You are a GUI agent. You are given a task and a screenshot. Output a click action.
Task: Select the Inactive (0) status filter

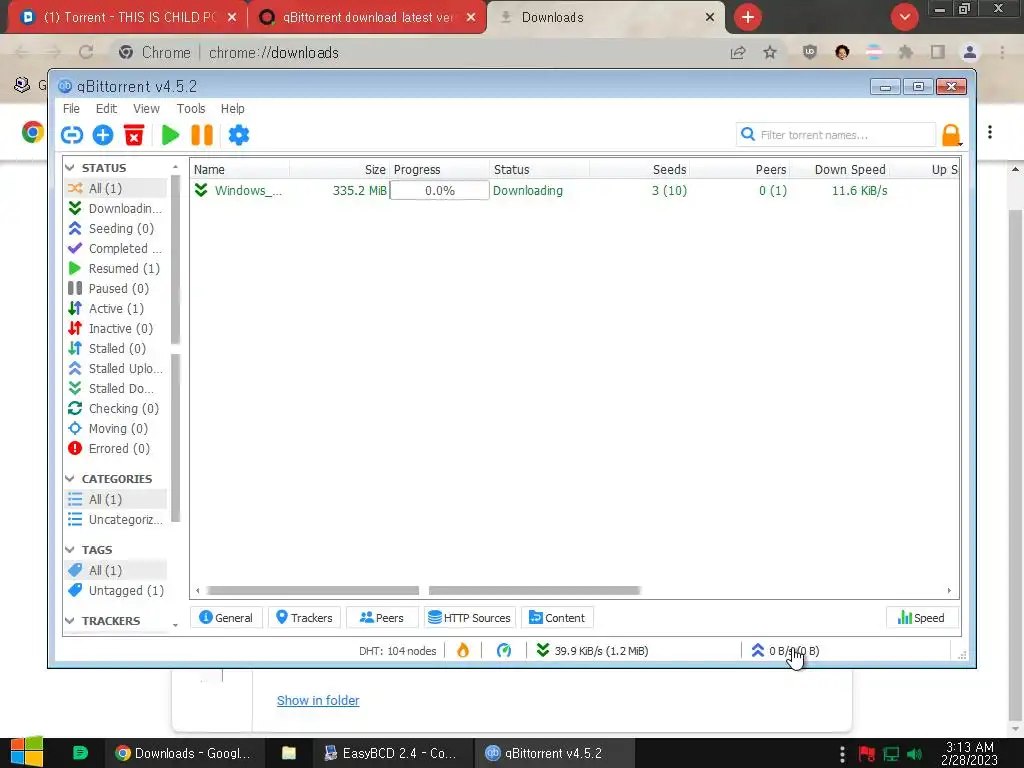pos(116,328)
